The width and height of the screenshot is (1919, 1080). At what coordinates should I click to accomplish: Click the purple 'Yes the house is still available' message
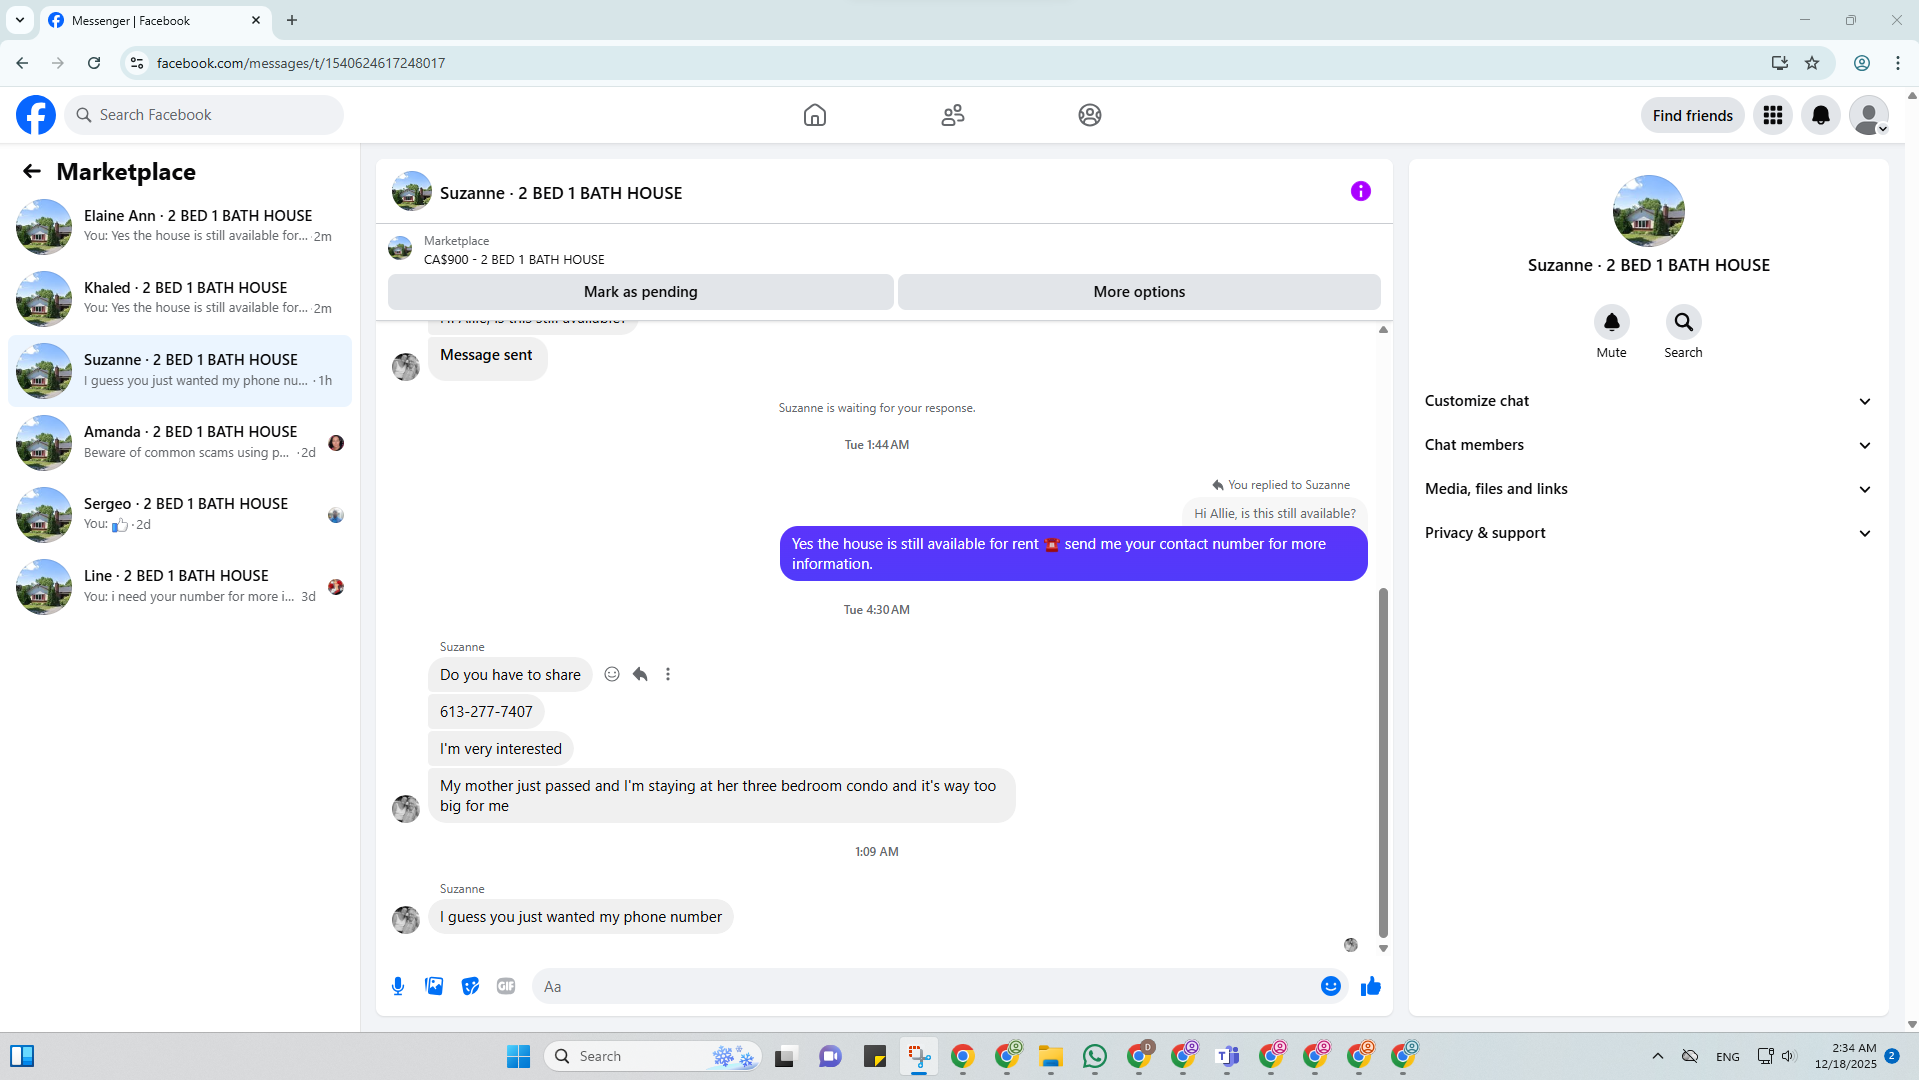[1073, 554]
